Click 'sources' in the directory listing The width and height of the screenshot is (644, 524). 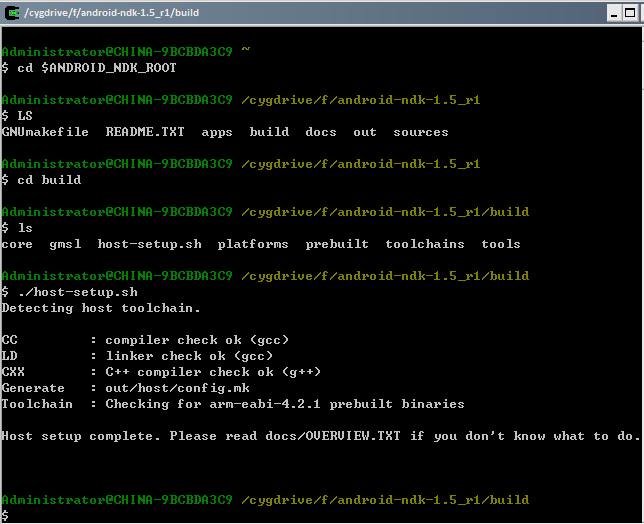(x=421, y=132)
